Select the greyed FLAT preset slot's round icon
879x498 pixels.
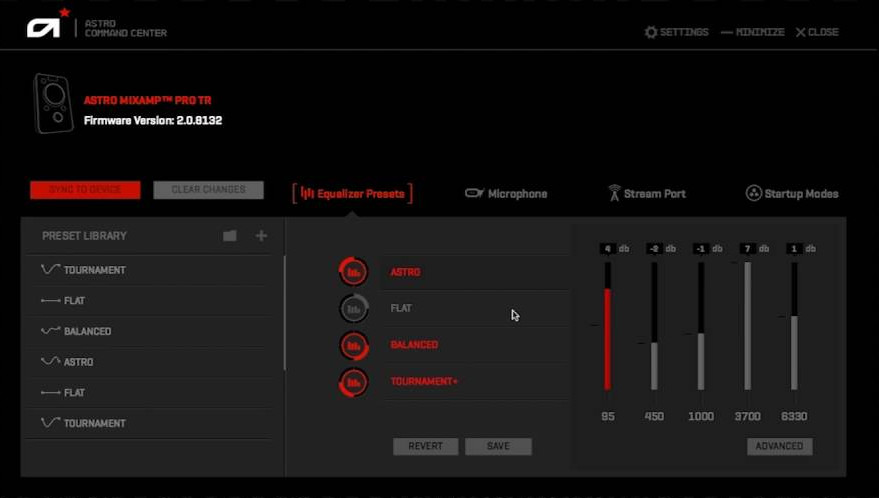click(354, 308)
